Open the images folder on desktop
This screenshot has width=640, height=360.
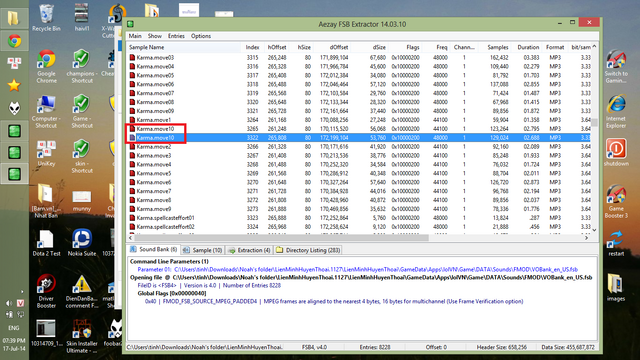[x=616, y=287]
